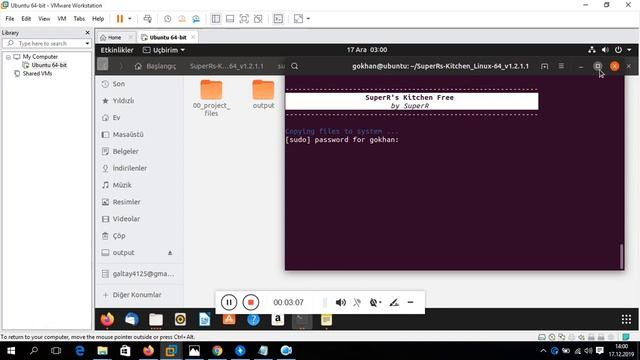Enter VMware full screen mode
The width and height of the screenshot is (640, 360).
click(x=244, y=19)
